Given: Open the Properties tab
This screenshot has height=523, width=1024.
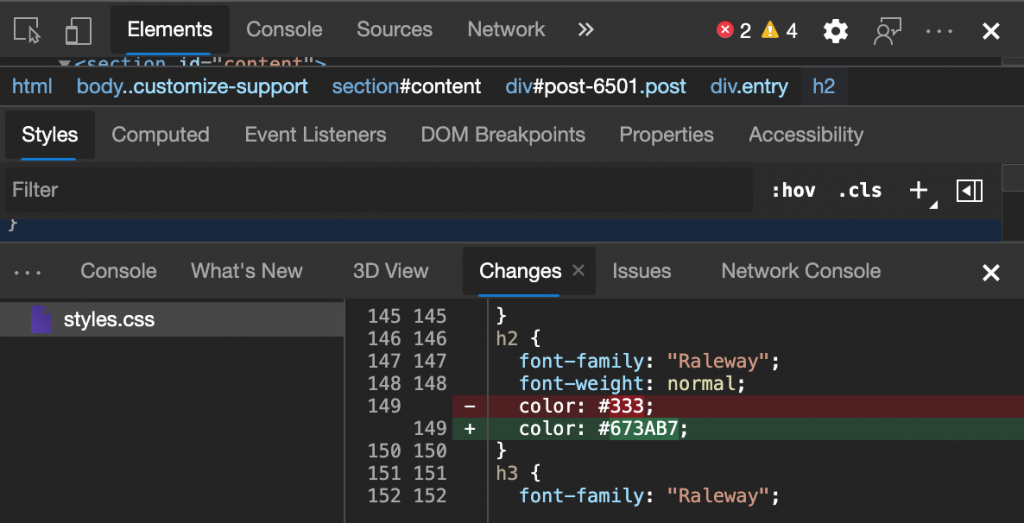Looking at the screenshot, I should pos(666,135).
